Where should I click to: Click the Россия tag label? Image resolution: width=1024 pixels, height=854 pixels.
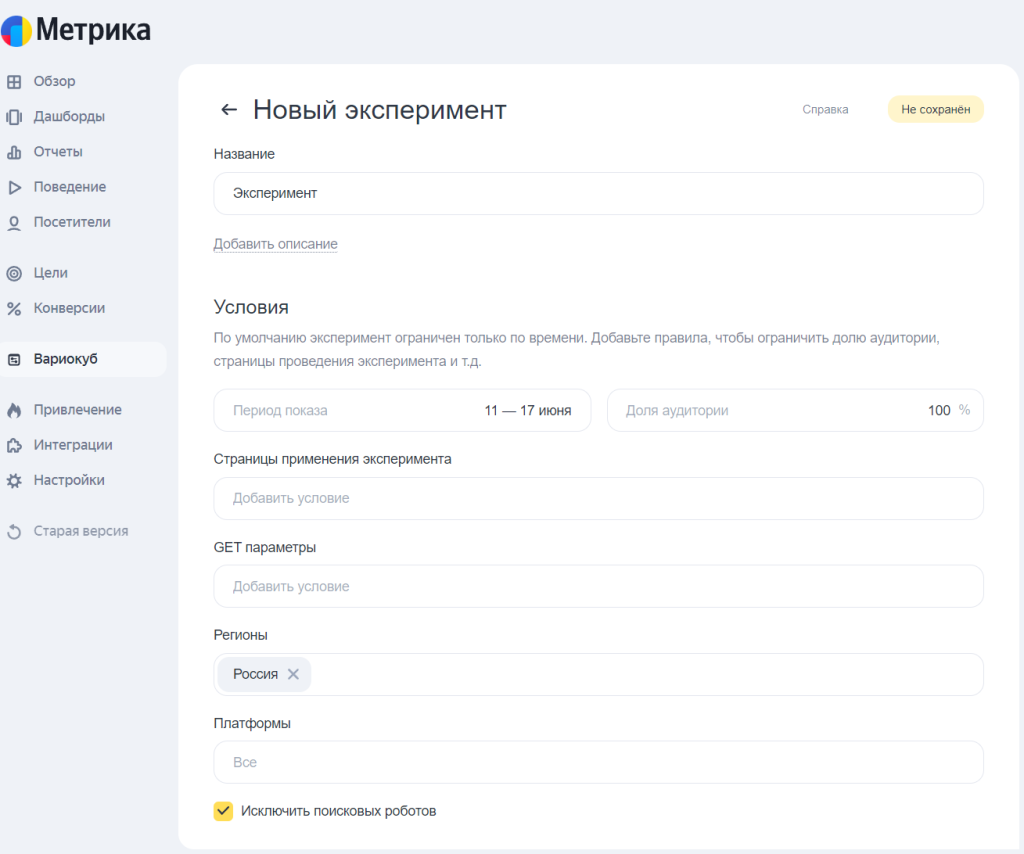coord(255,674)
